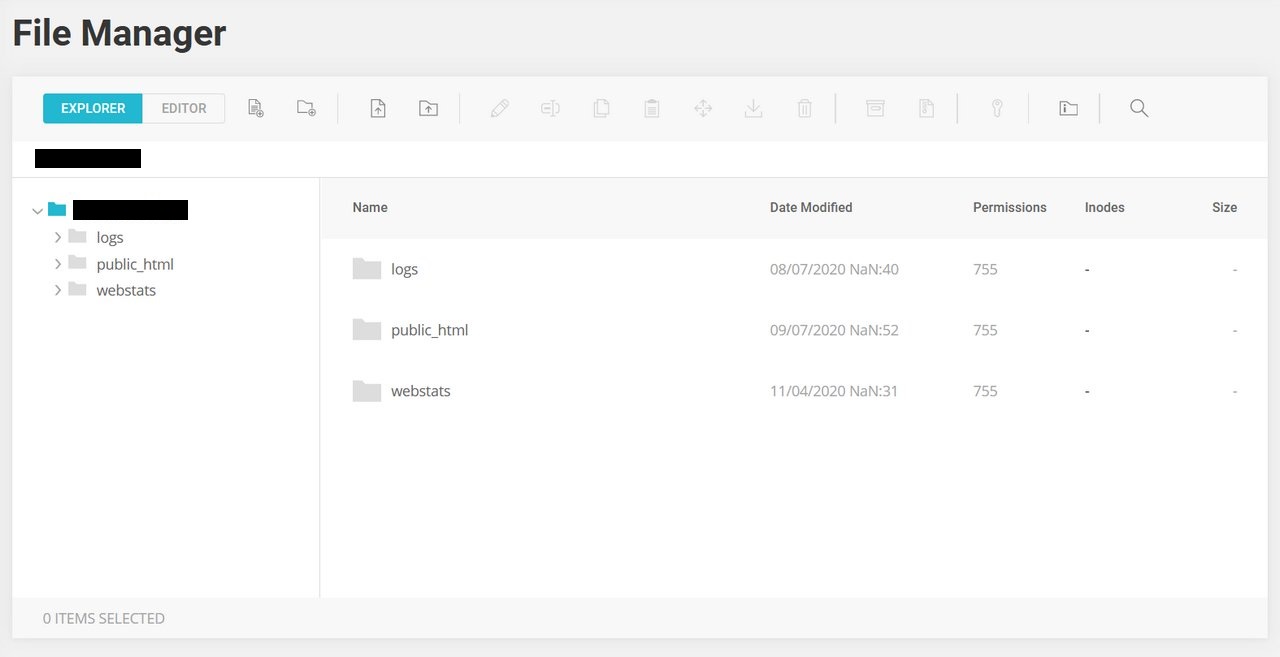Click the New File icon

click(256, 108)
